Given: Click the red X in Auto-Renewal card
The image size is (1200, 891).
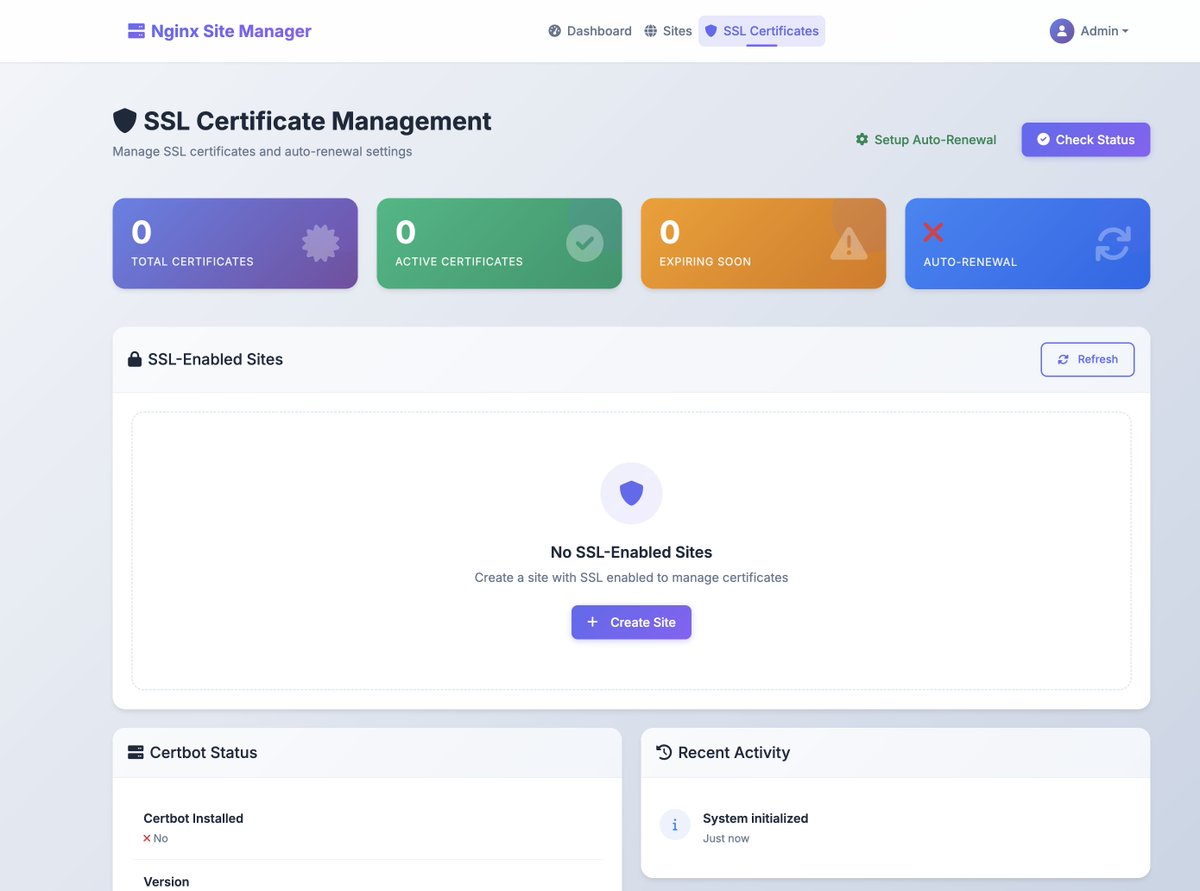Looking at the screenshot, I should (933, 232).
